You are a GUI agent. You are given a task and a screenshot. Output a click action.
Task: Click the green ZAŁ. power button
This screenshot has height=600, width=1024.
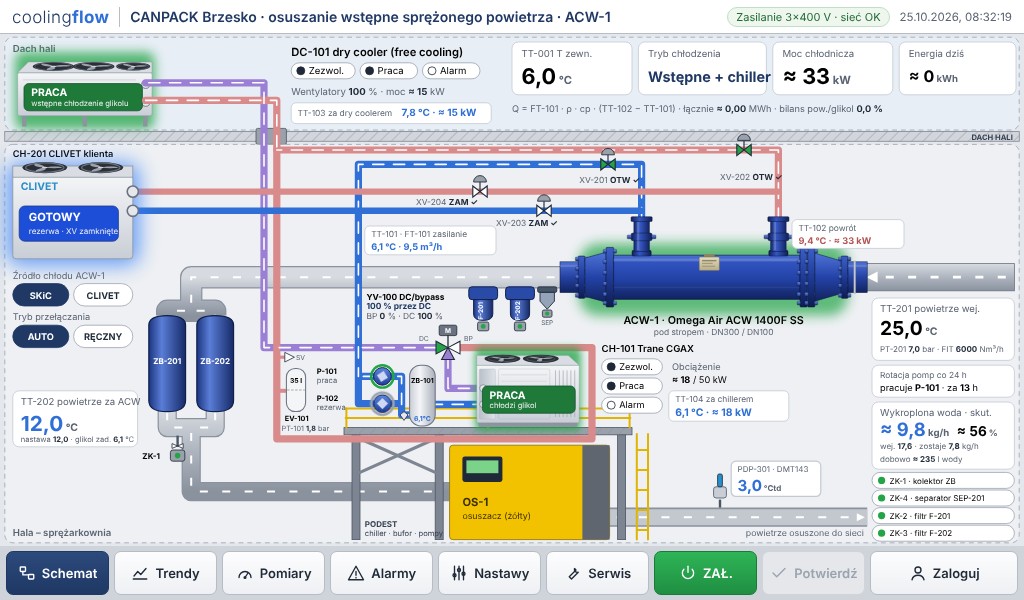tap(705, 573)
